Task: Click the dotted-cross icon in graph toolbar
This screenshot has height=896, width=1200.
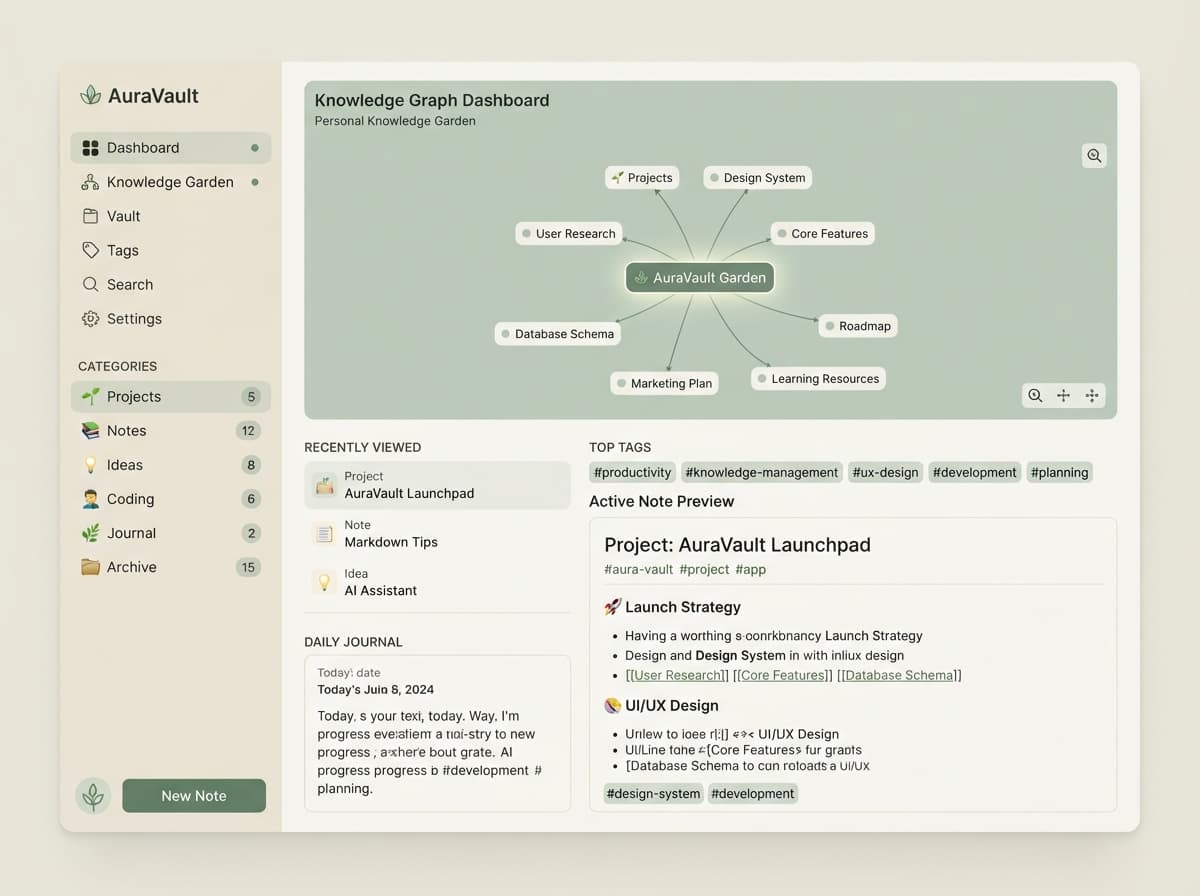Action: (1092, 395)
